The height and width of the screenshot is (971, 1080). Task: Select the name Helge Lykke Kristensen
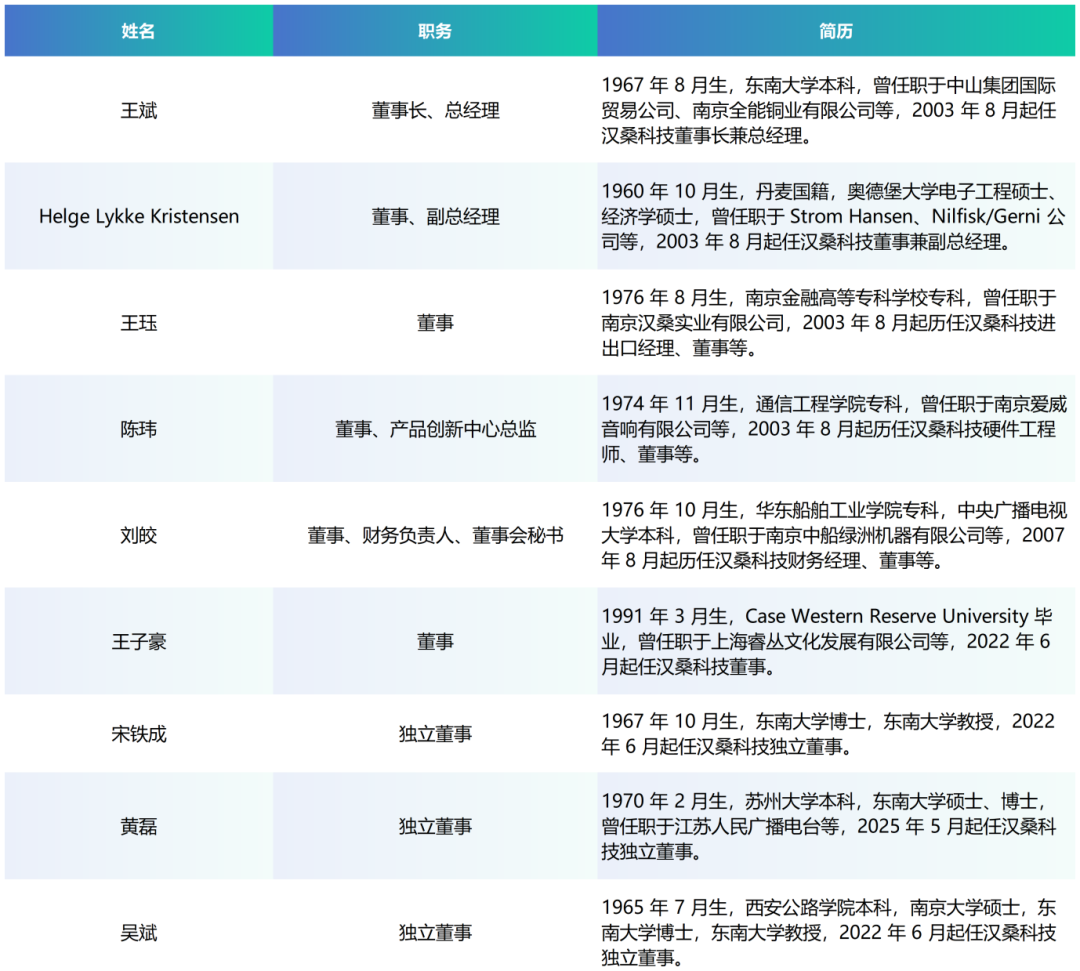pyautogui.click(x=138, y=216)
